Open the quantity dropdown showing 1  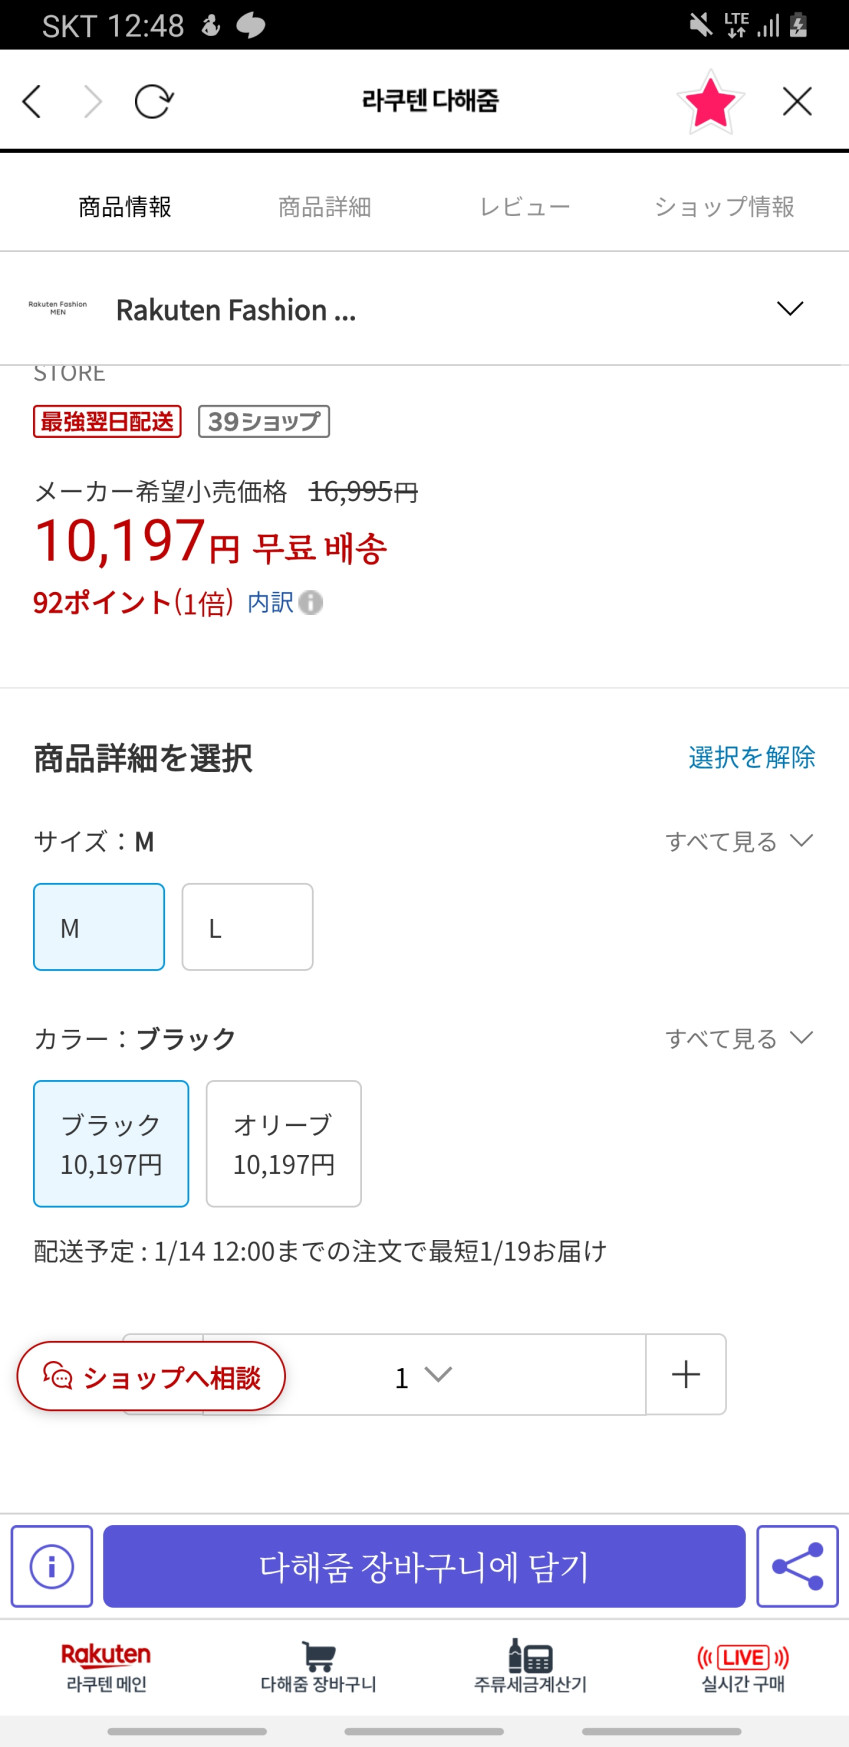423,1376
